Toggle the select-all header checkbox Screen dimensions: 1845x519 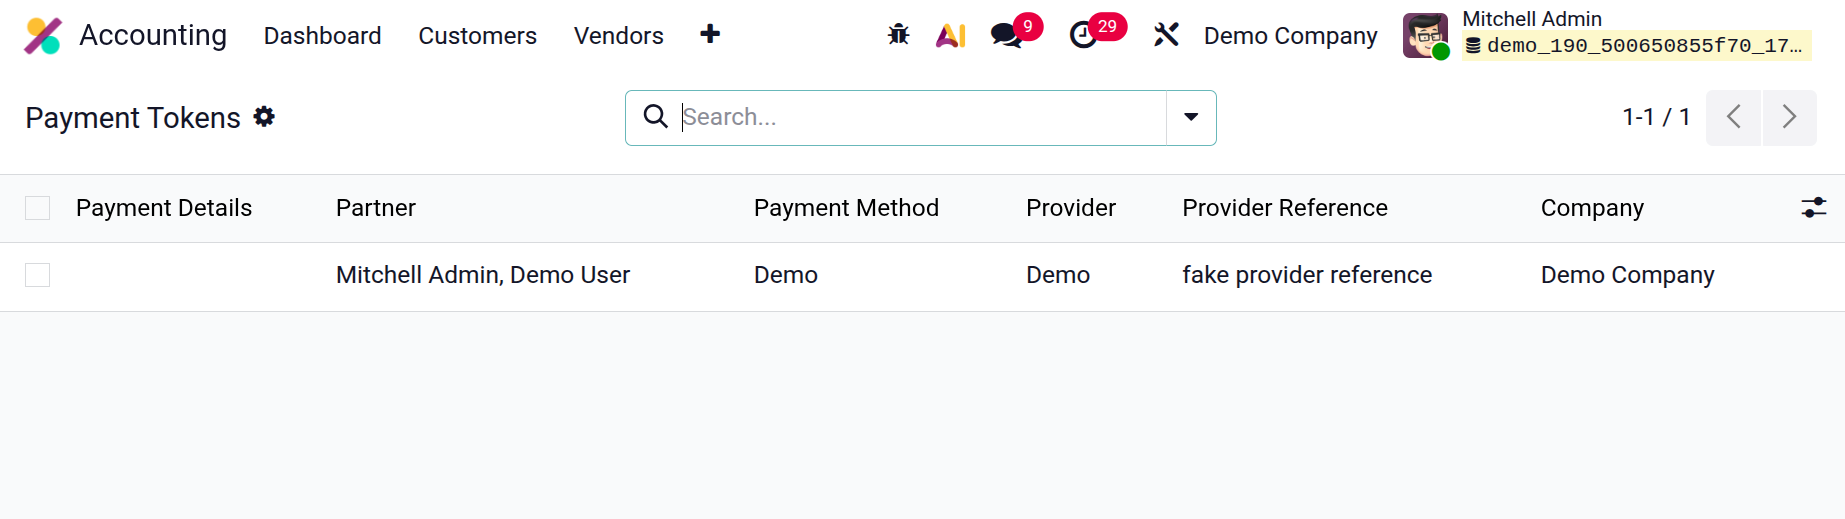click(x=38, y=208)
